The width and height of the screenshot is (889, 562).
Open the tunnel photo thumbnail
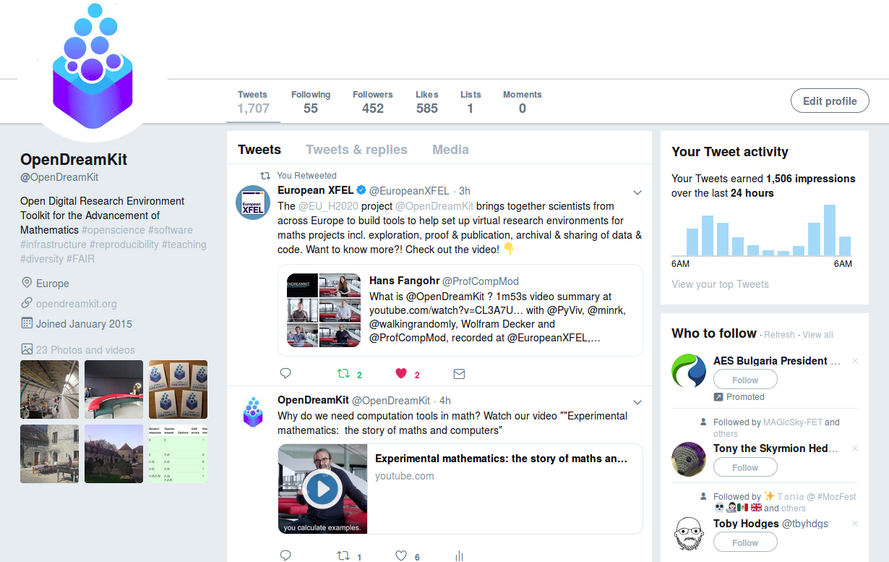(x=49, y=390)
